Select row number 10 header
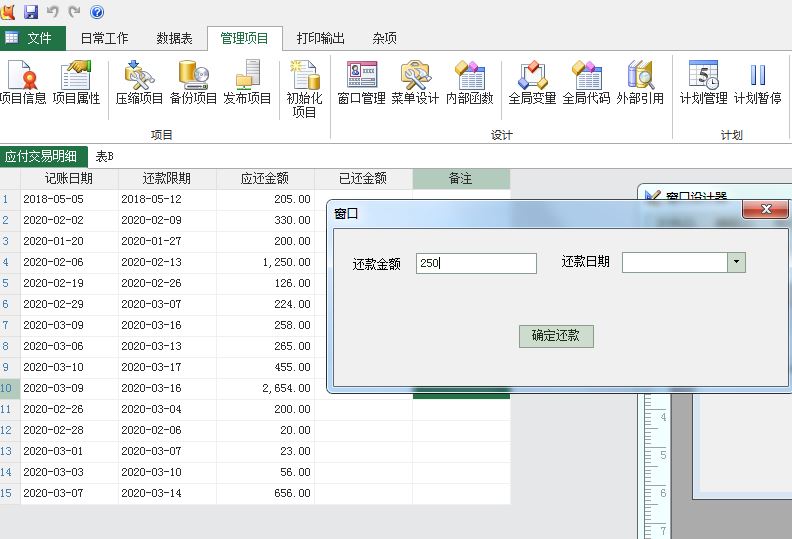The width and height of the screenshot is (792, 539). coord(10,388)
